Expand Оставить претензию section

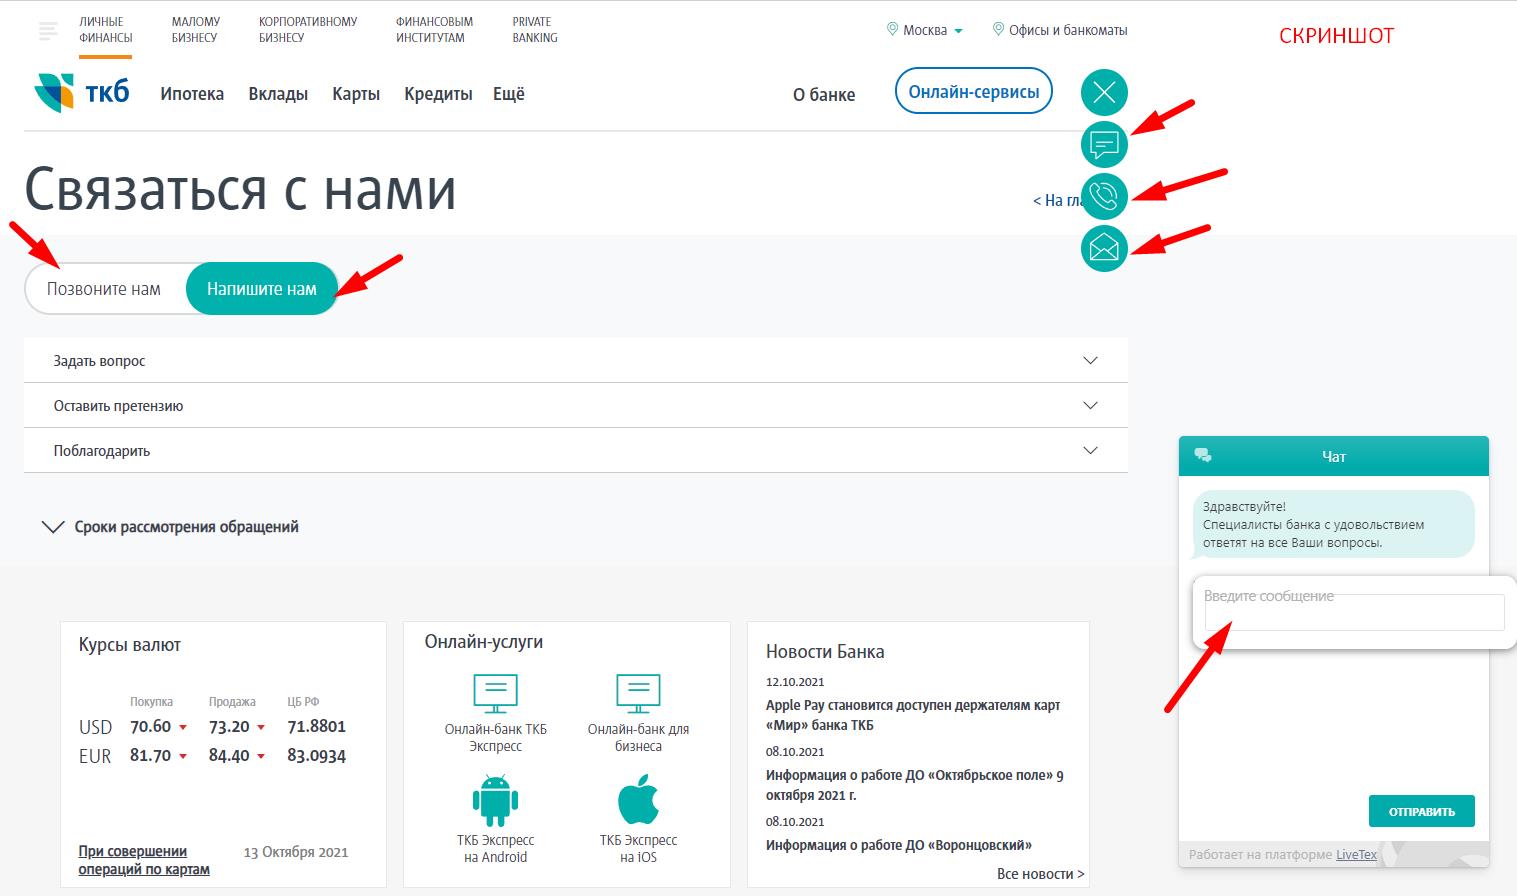(576, 406)
